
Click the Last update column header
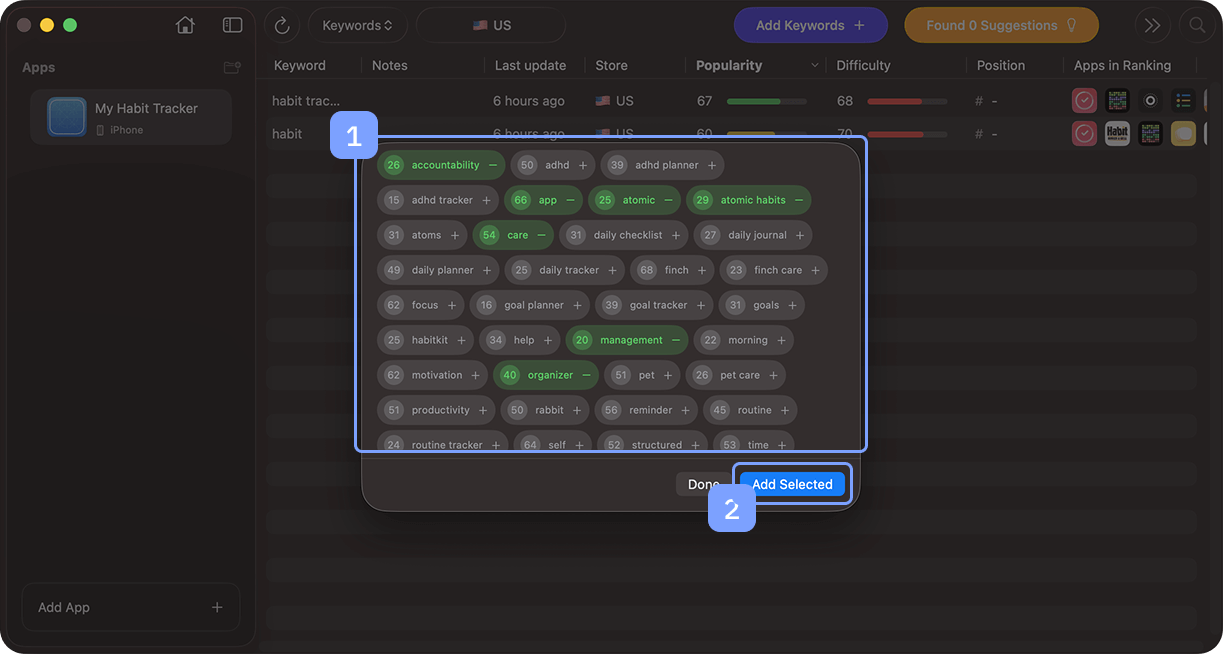pyautogui.click(x=530, y=65)
